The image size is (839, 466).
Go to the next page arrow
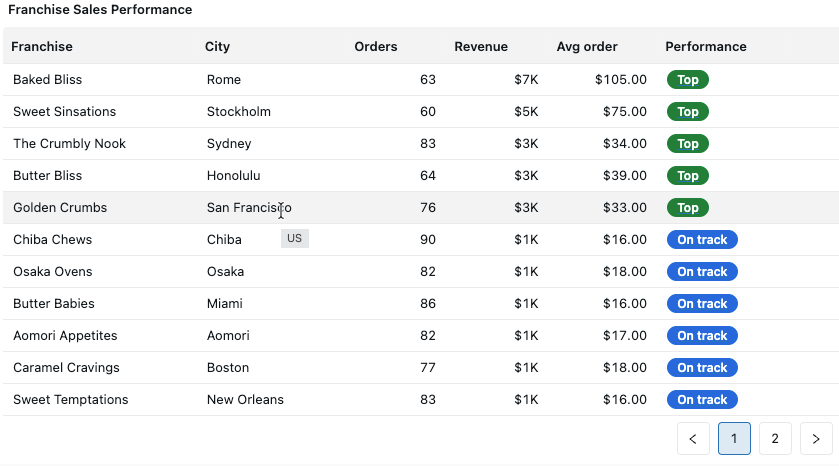tap(816, 438)
